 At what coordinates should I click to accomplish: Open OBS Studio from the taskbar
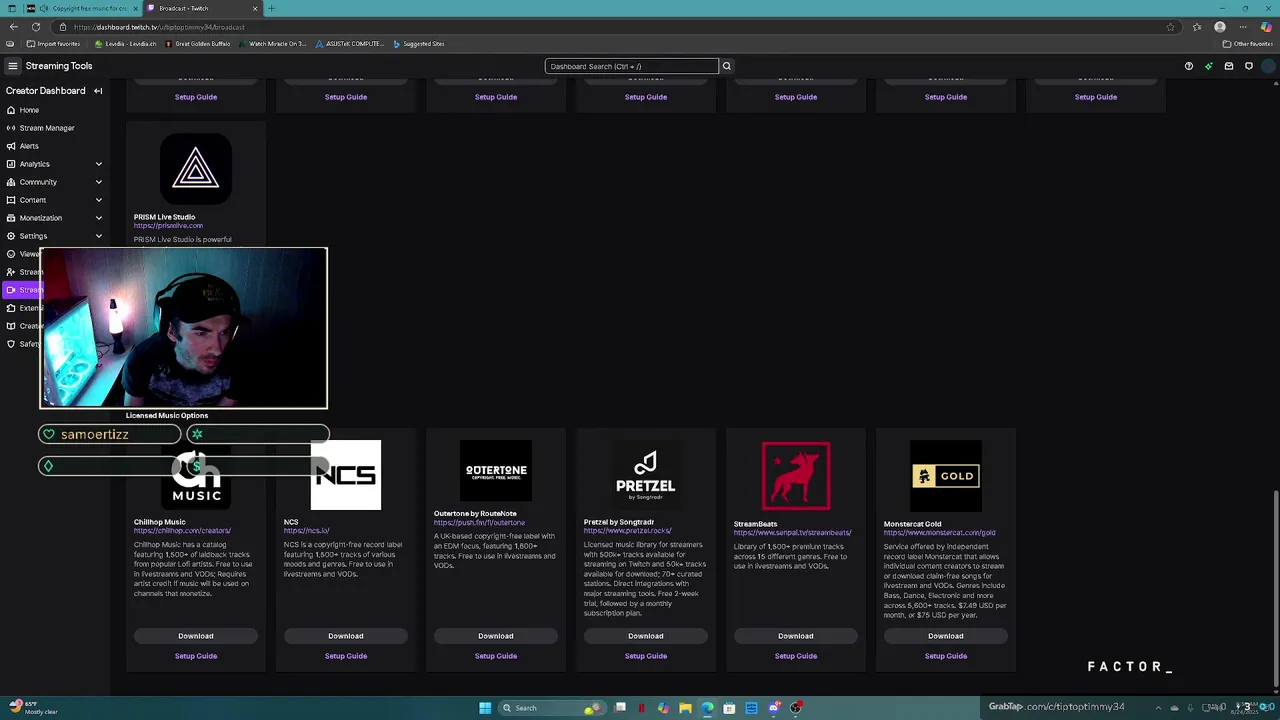click(795, 708)
